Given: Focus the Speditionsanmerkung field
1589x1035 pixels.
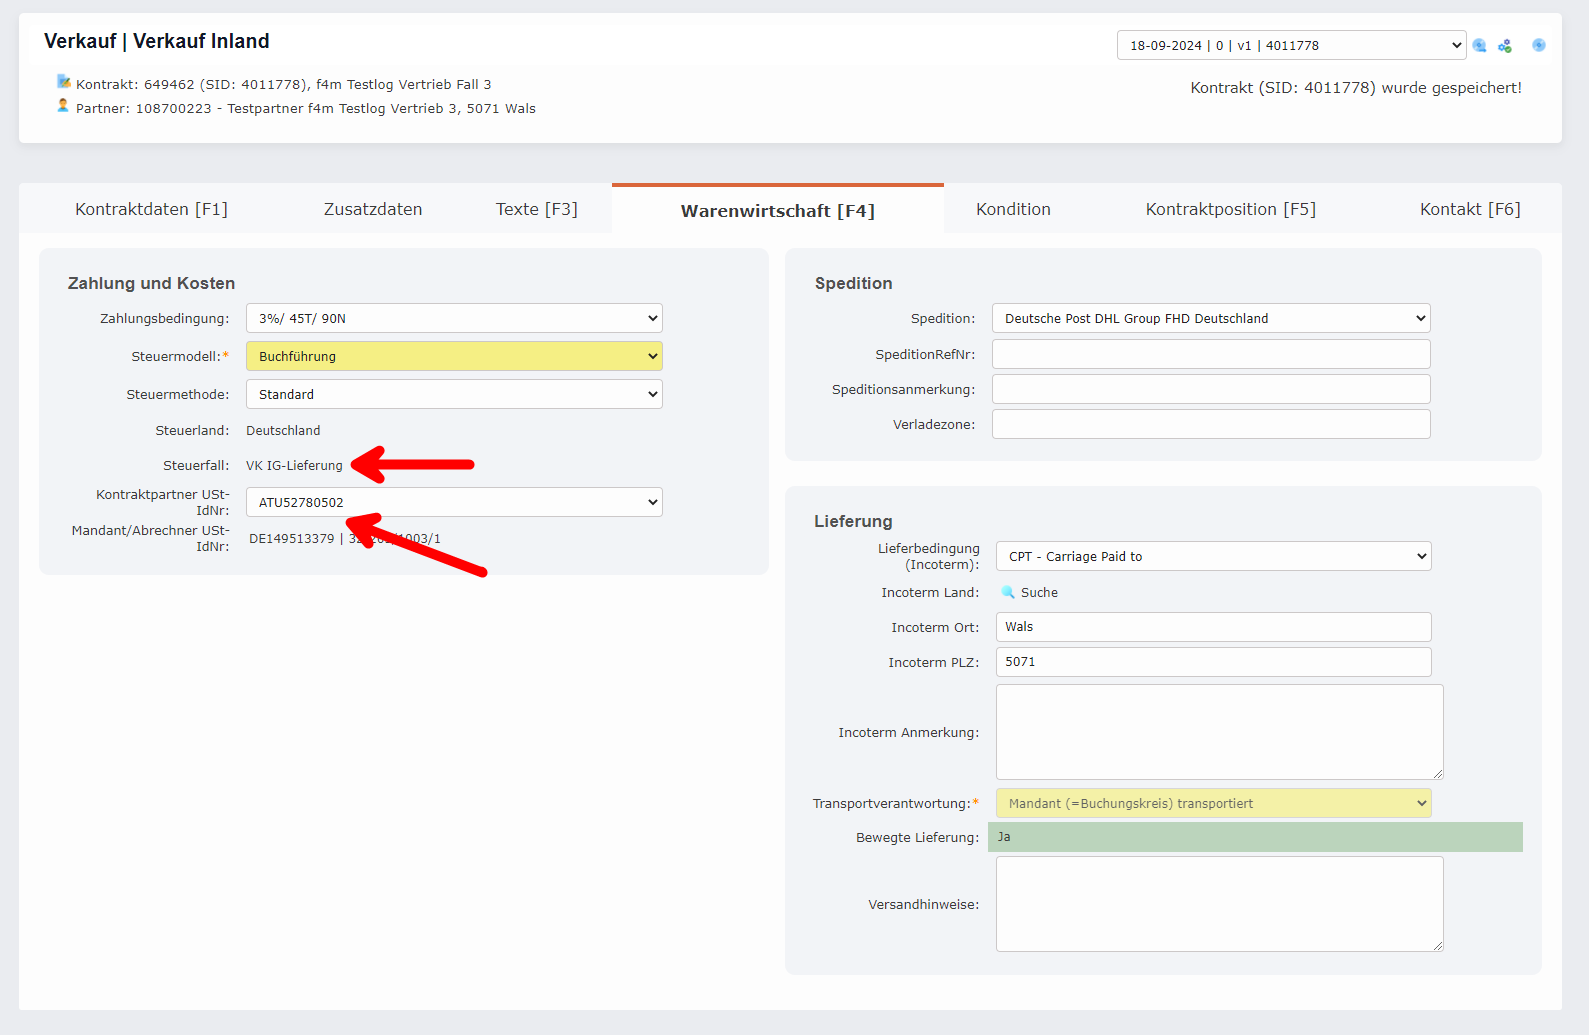Looking at the screenshot, I should [1211, 389].
